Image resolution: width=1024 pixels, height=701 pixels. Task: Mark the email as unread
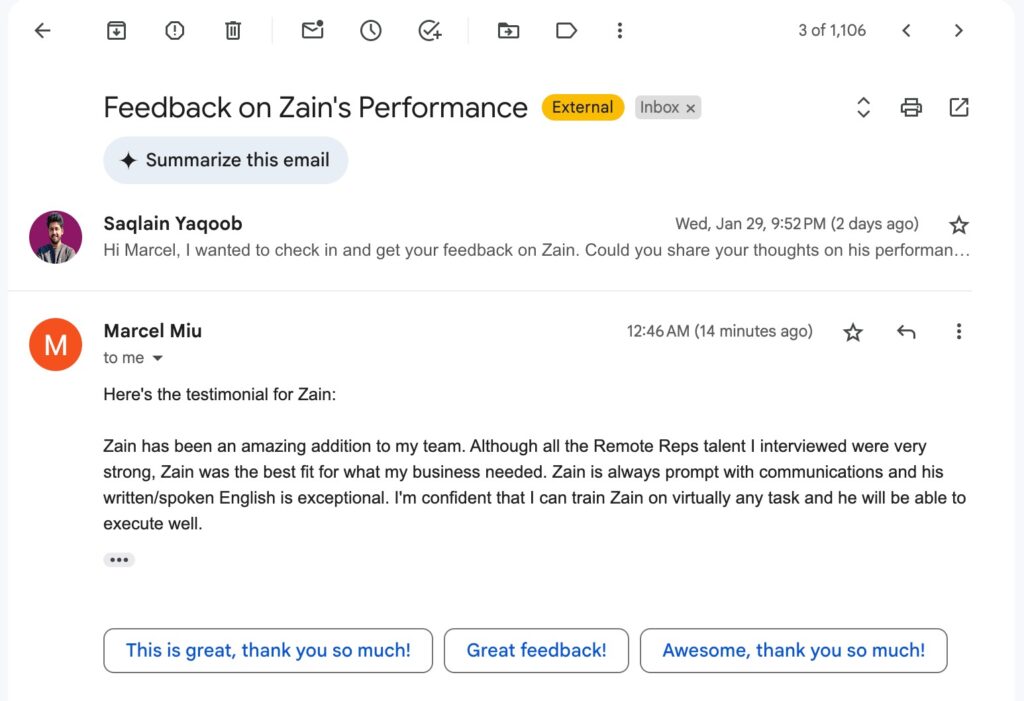(313, 31)
